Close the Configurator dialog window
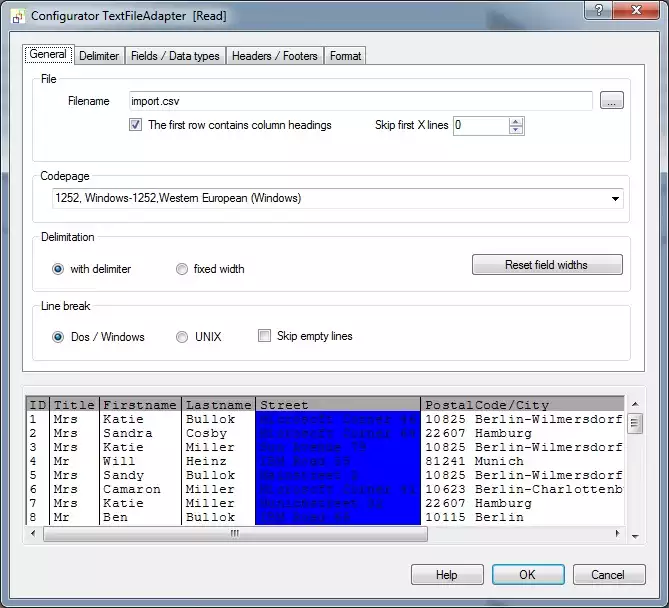The width and height of the screenshot is (669, 608). pos(637,11)
